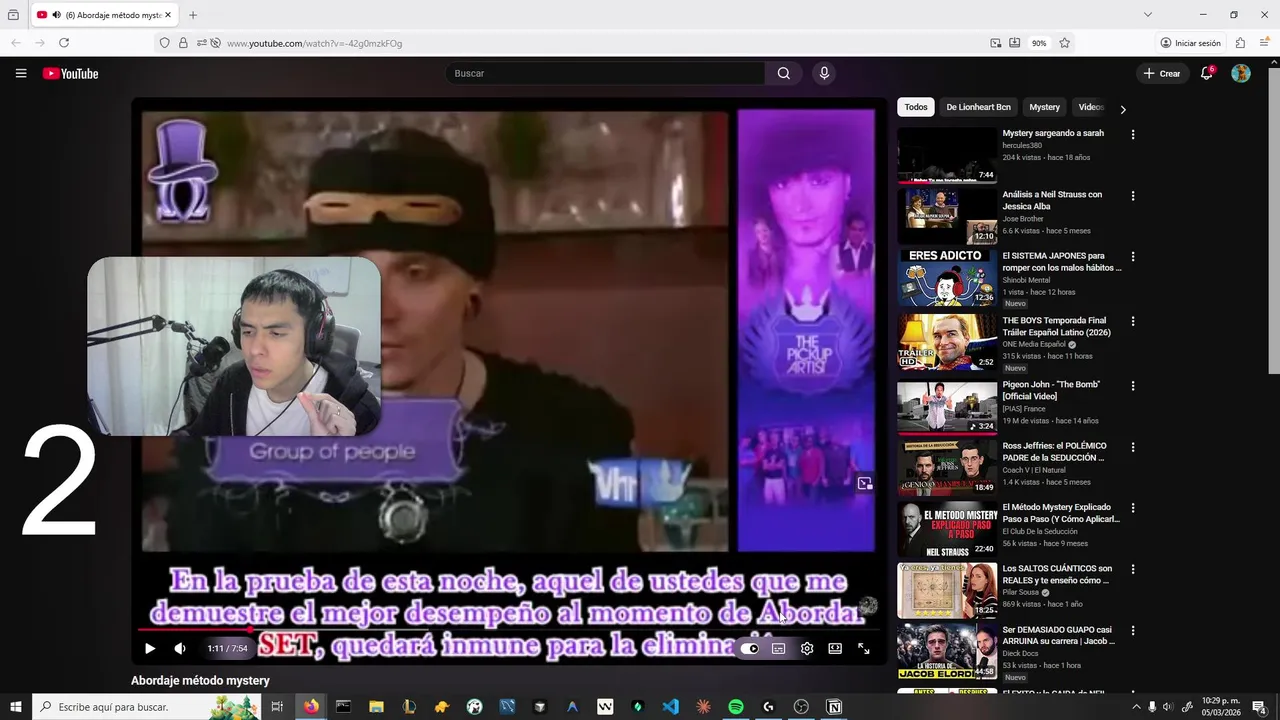The image size is (1280, 720).
Task: Open File Explorer from the taskbar
Action: pos(376,707)
